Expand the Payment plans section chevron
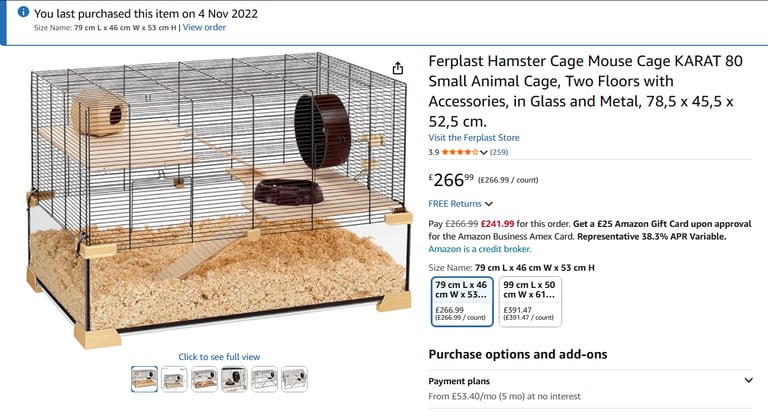 (x=748, y=380)
